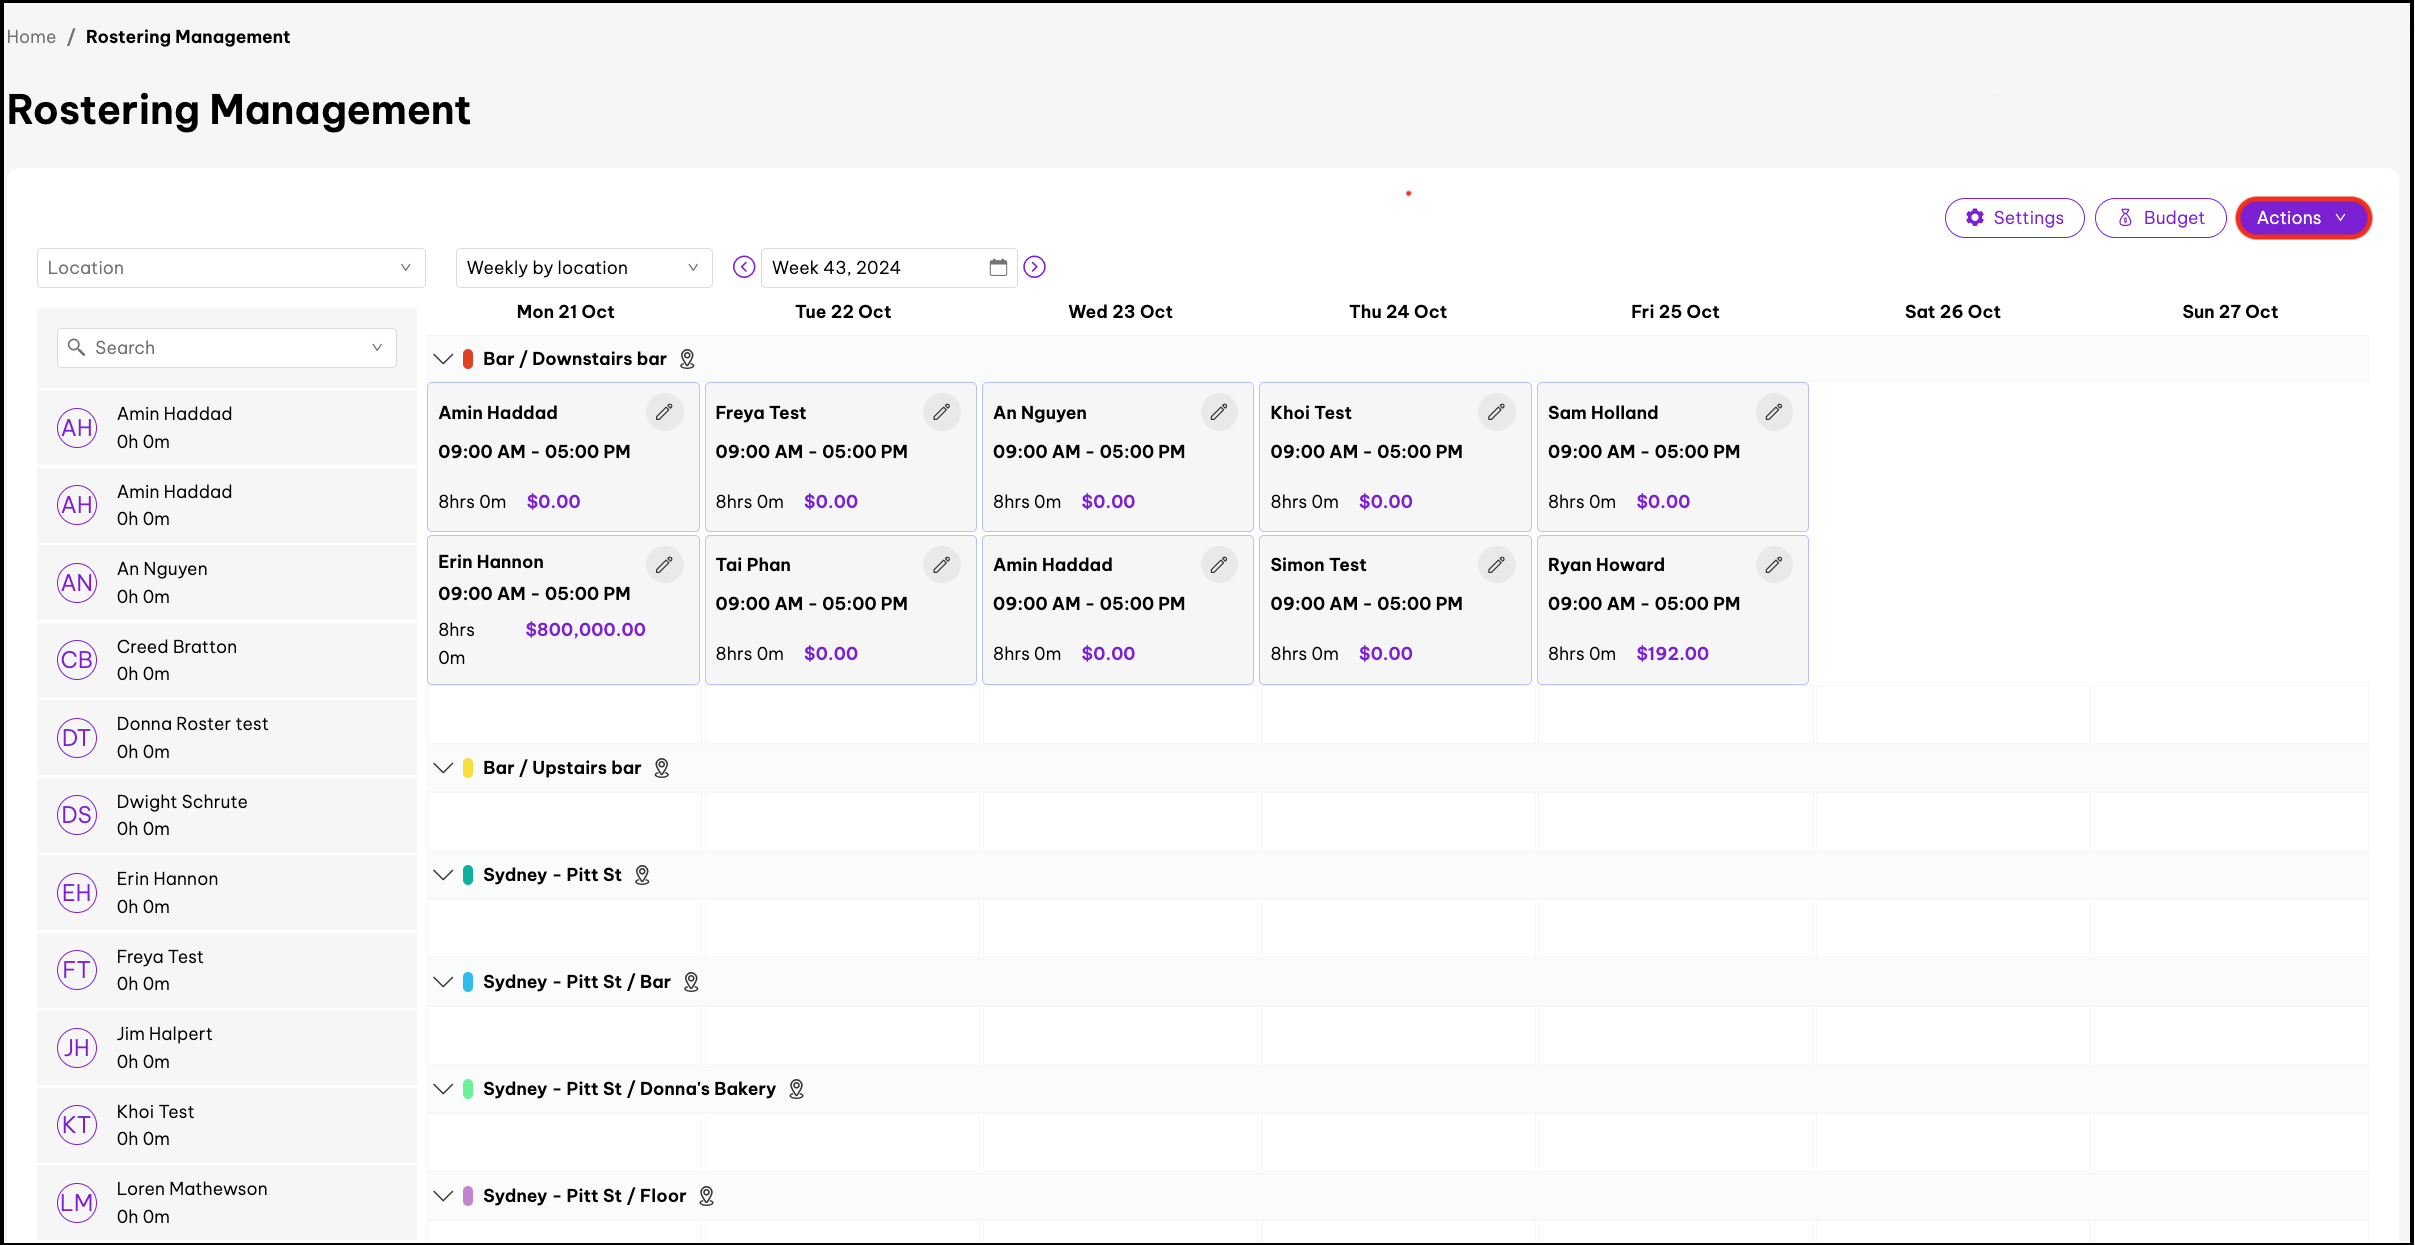Open the Location dropdown
The image size is (2415, 1245).
231,268
